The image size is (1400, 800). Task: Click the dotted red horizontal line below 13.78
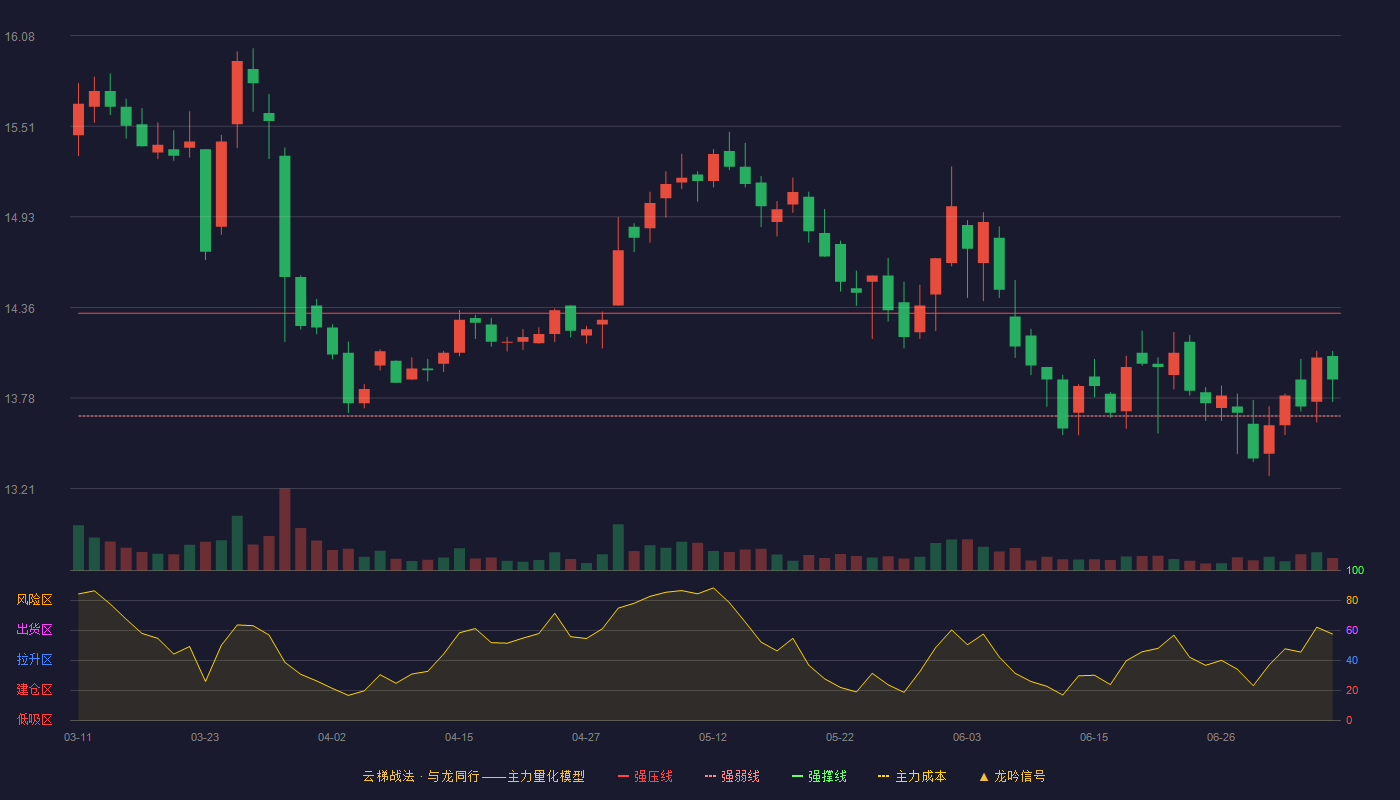tap(709, 416)
